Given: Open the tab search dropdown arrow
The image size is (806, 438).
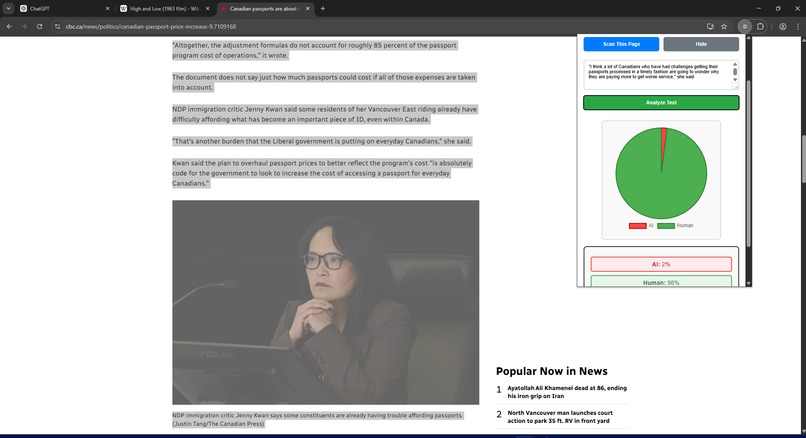Looking at the screenshot, I should [8, 9].
